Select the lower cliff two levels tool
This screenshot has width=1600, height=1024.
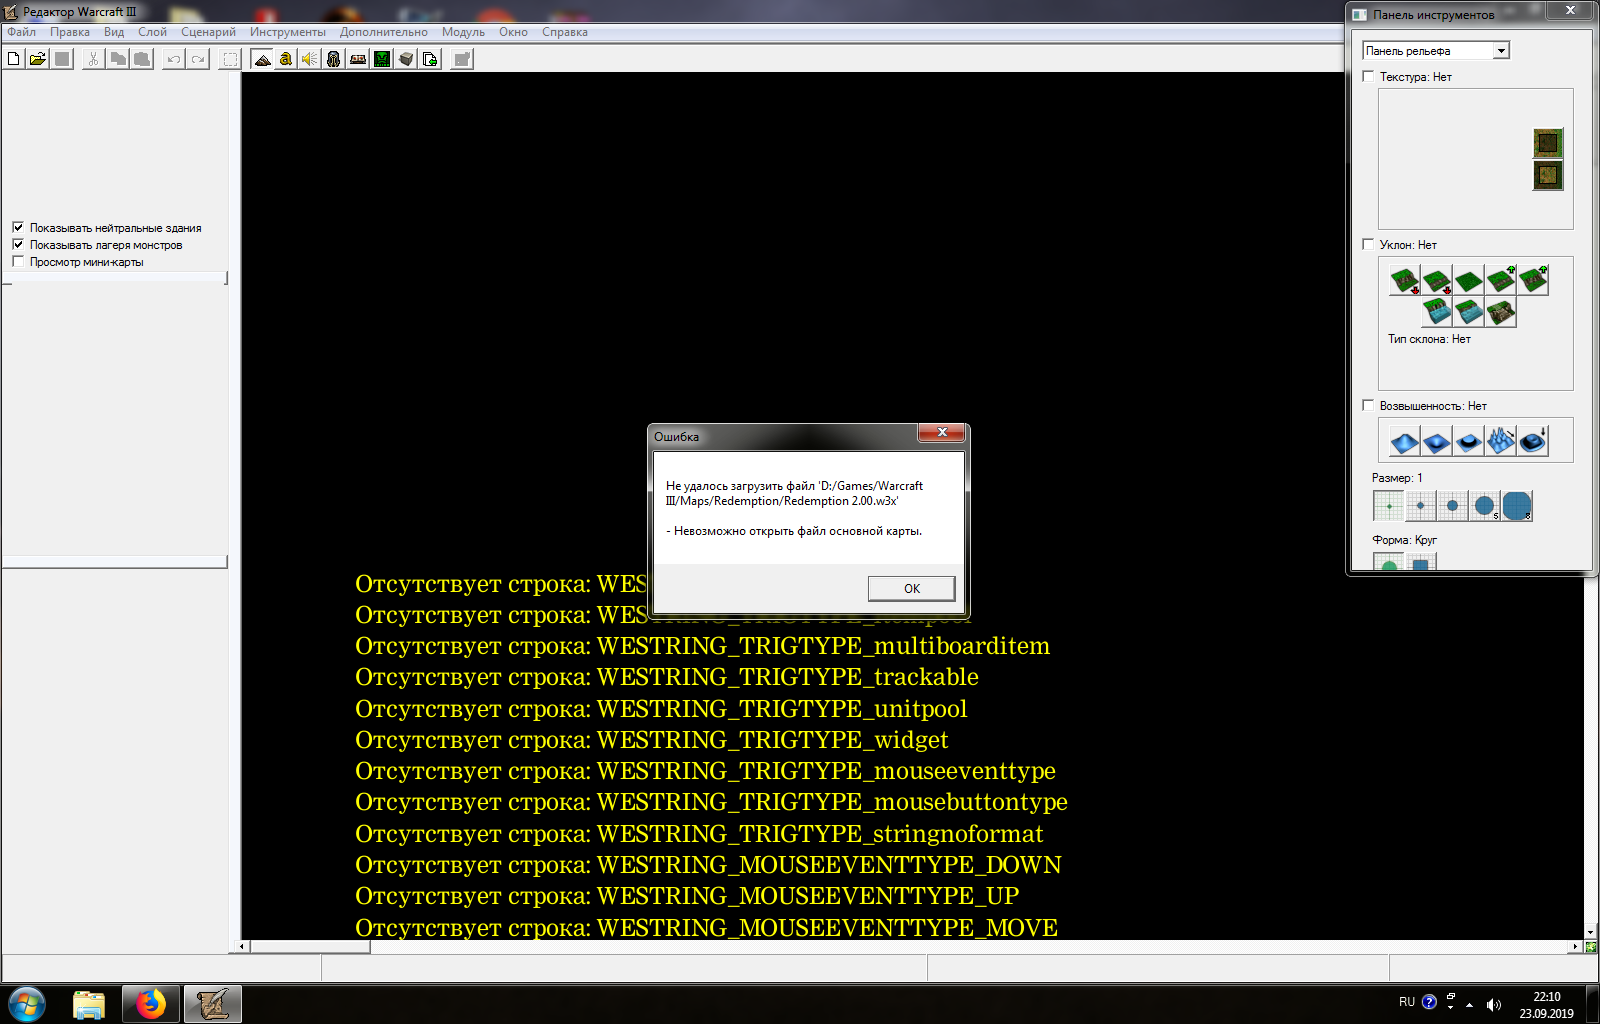[1405, 281]
